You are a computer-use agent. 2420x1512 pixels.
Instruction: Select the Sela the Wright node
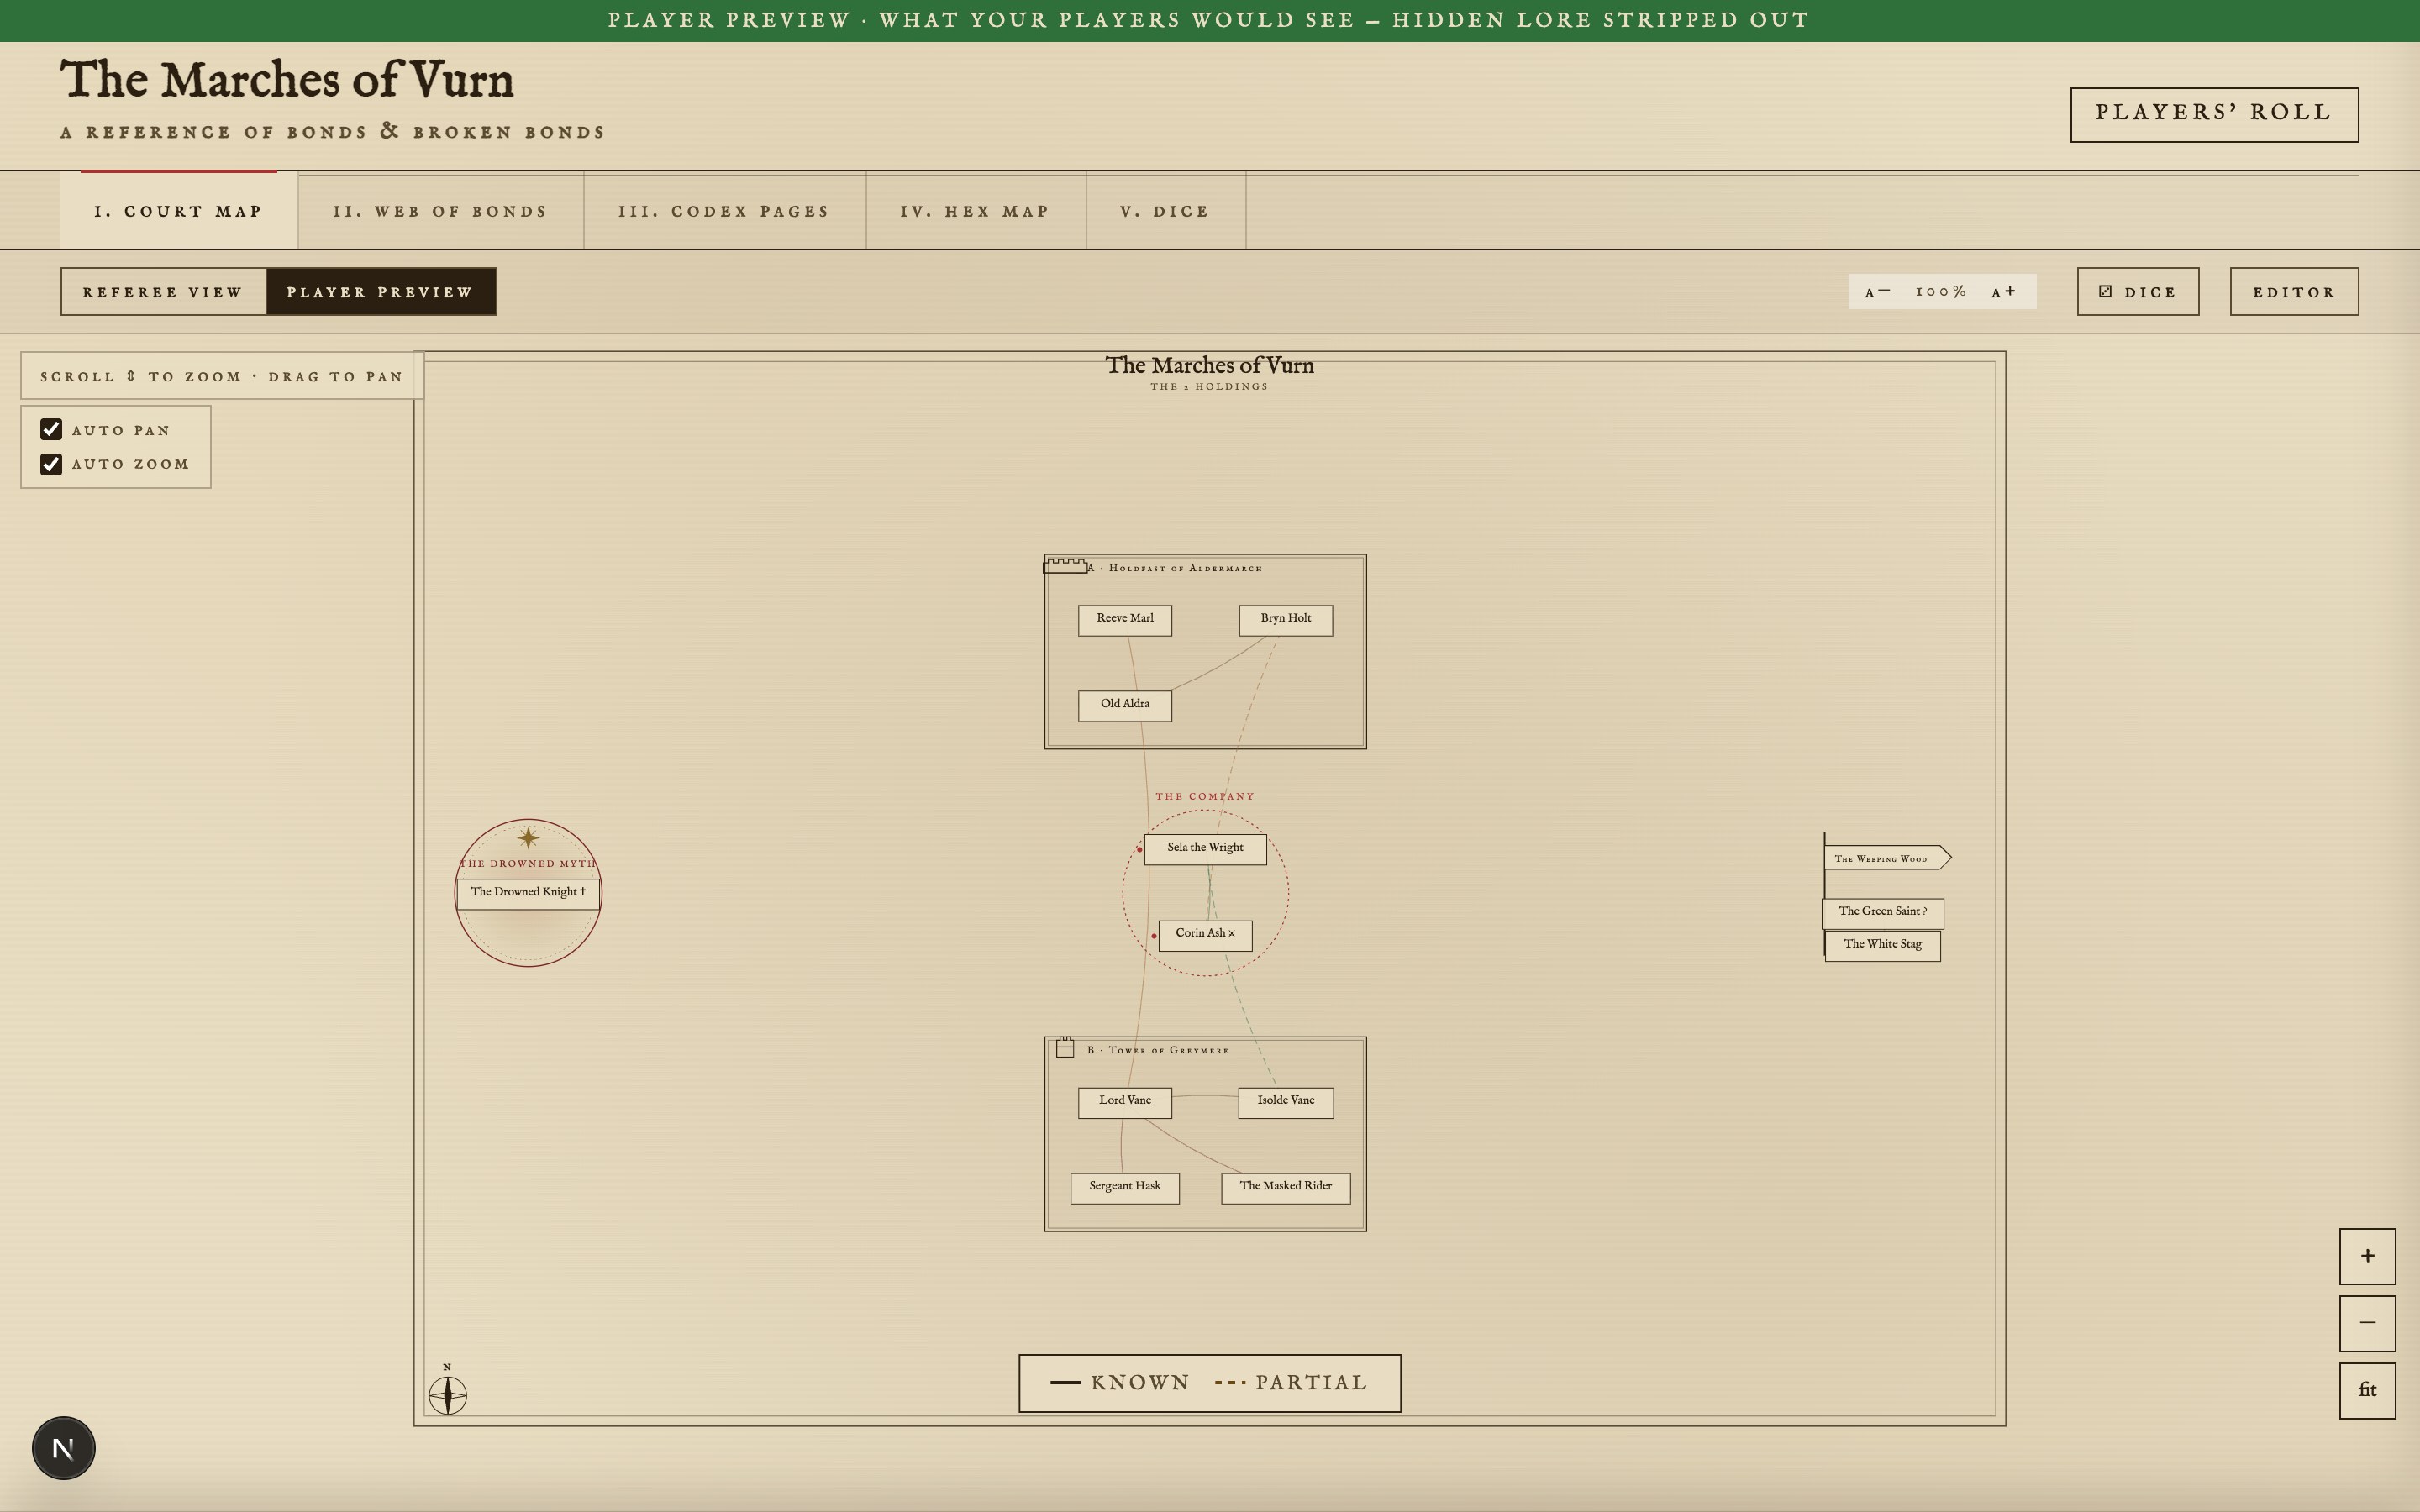pyautogui.click(x=1205, y=849)
